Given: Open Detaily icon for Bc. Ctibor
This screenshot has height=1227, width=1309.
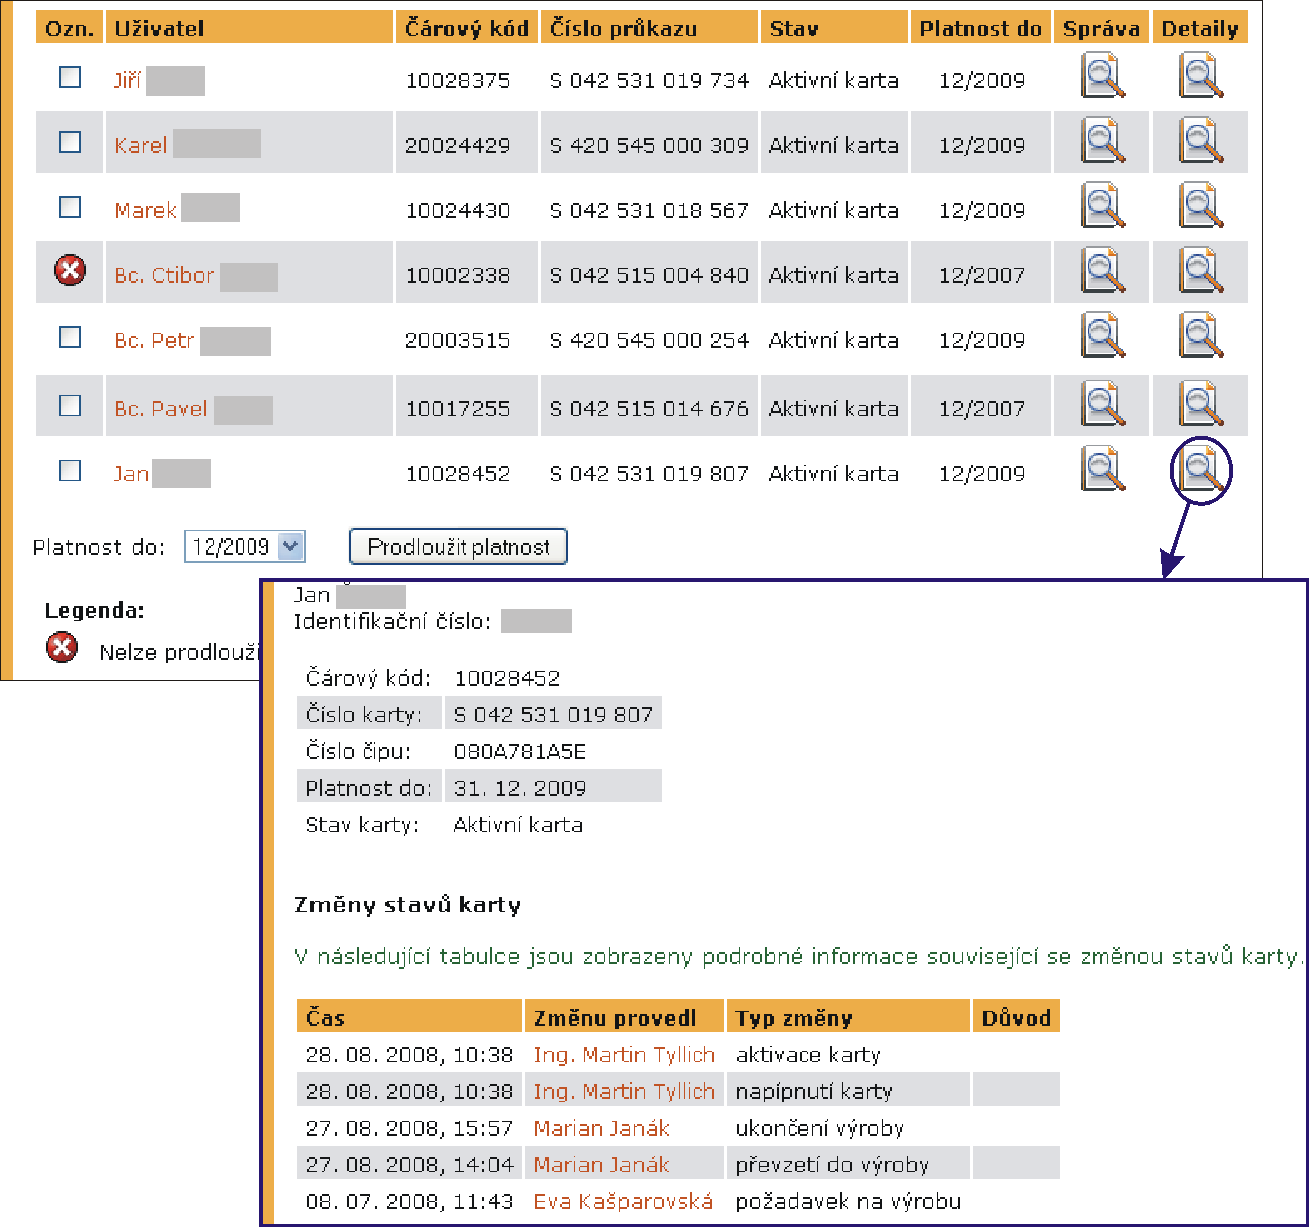Looking at the screenshot, I should point(1201,271).
